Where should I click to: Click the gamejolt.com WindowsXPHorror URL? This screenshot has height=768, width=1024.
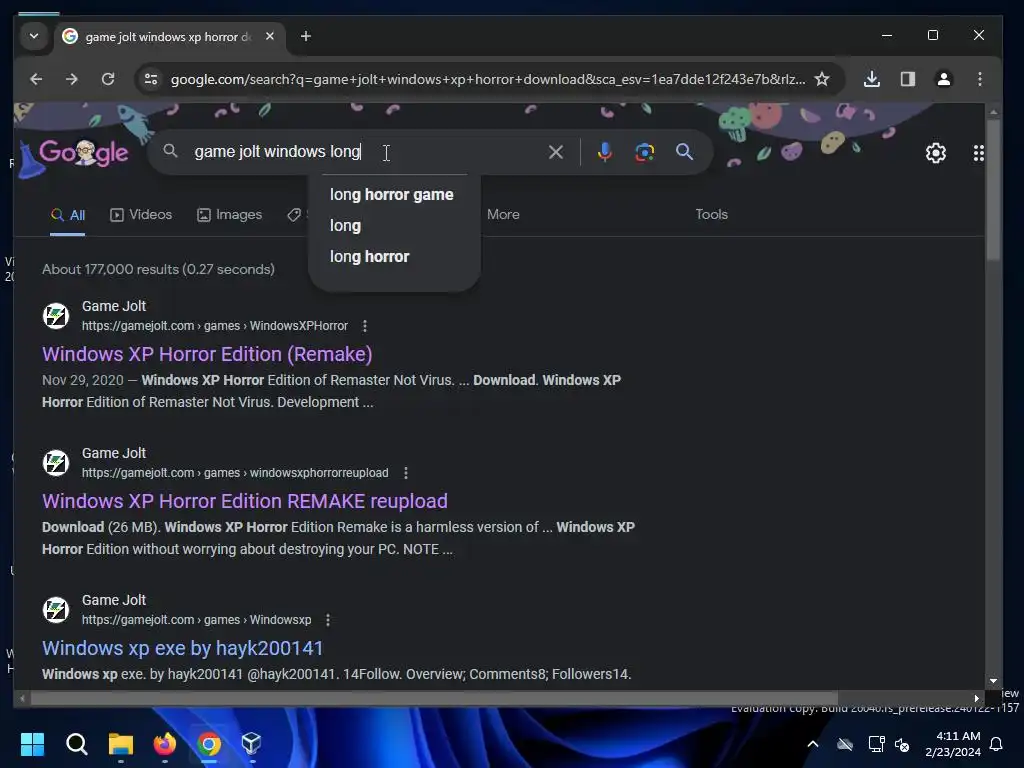coord(214,326)
